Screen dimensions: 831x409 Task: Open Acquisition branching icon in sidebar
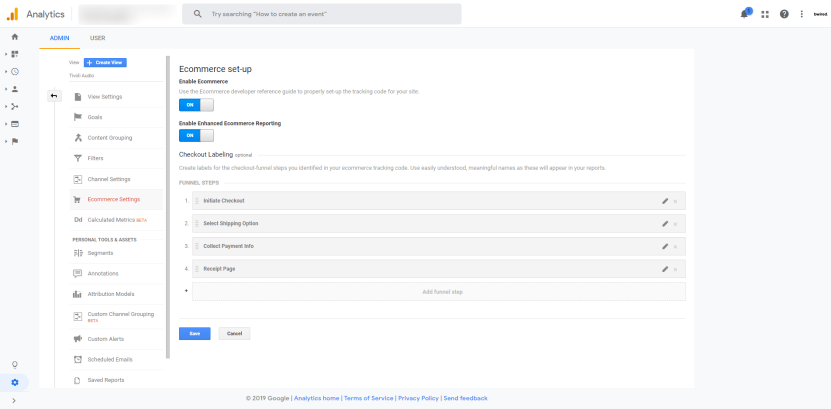15,106
